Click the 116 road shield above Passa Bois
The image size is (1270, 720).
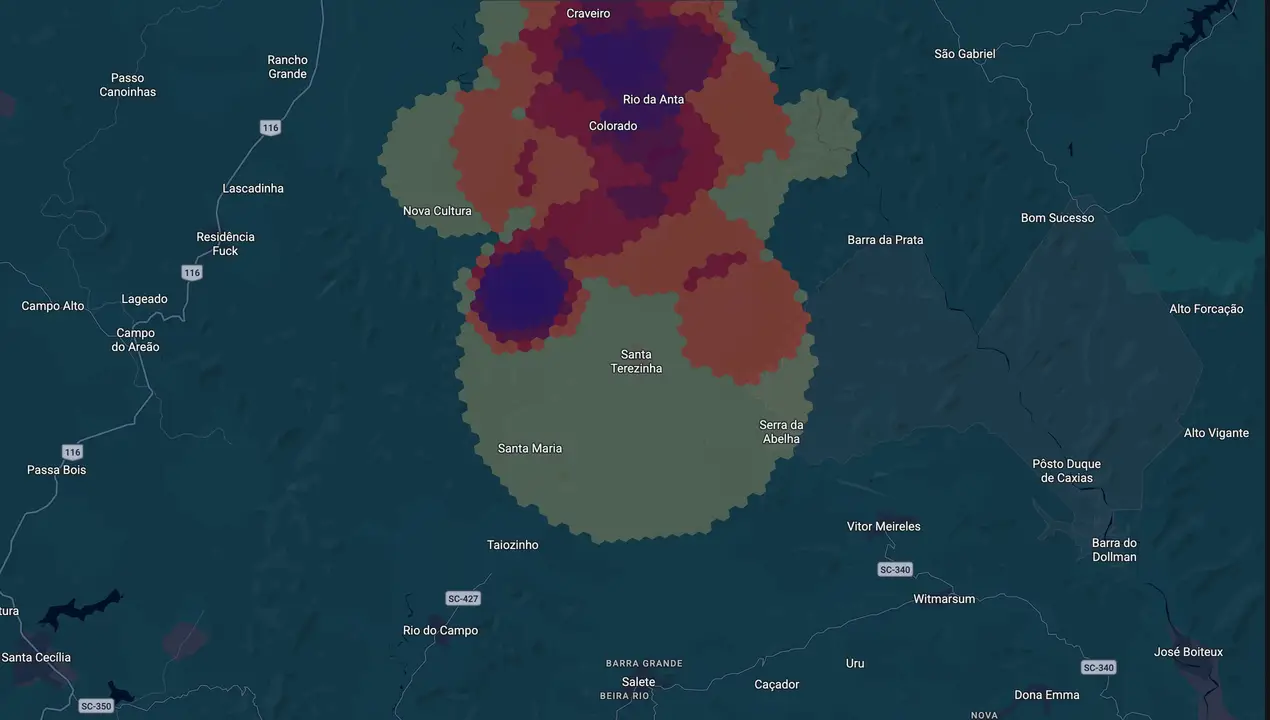tap(71, 452)
